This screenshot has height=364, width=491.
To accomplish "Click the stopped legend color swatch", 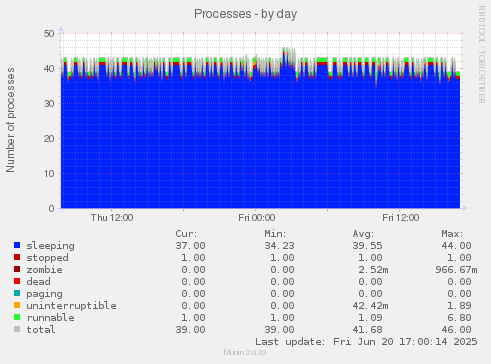I will coord(17,257).
